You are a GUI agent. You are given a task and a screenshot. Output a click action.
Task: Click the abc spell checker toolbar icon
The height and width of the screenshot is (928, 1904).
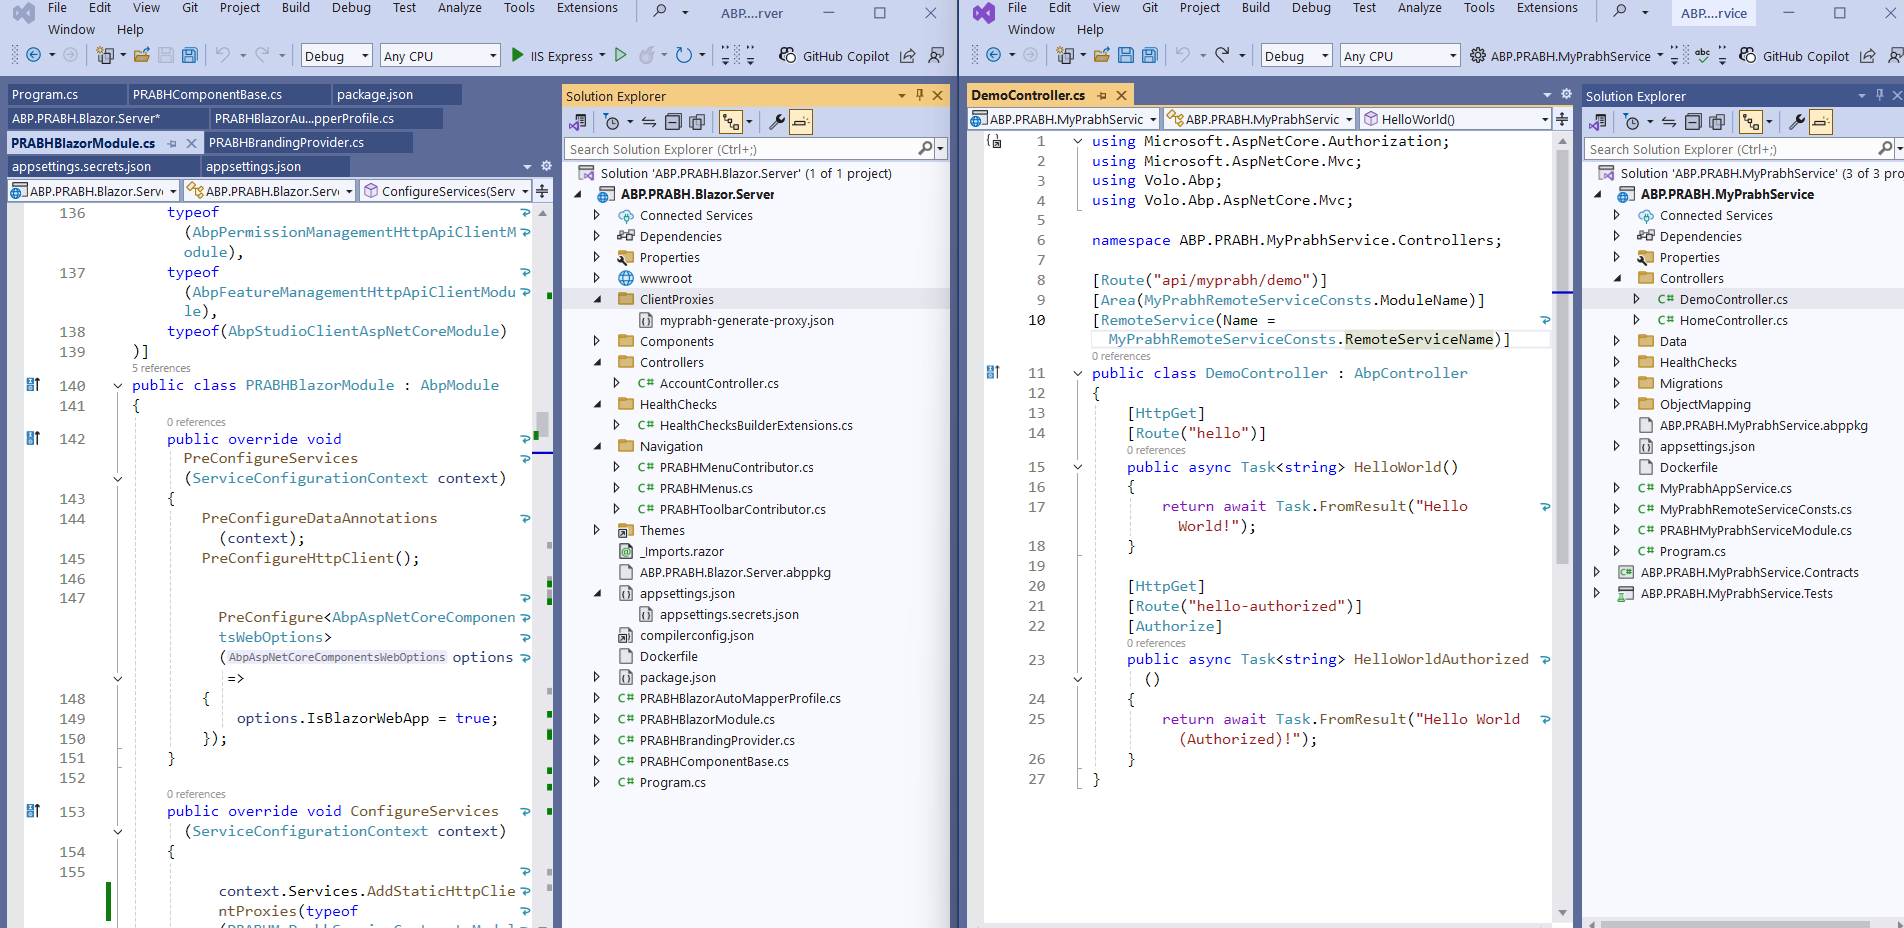[x=1702, y=56]
